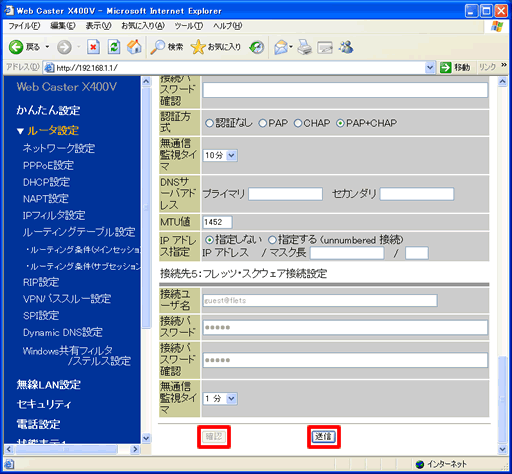The image size is (512, 474).
Task: Open the address bar dropdown arrow
Action: pyautogui.click(x=430, y=68)
